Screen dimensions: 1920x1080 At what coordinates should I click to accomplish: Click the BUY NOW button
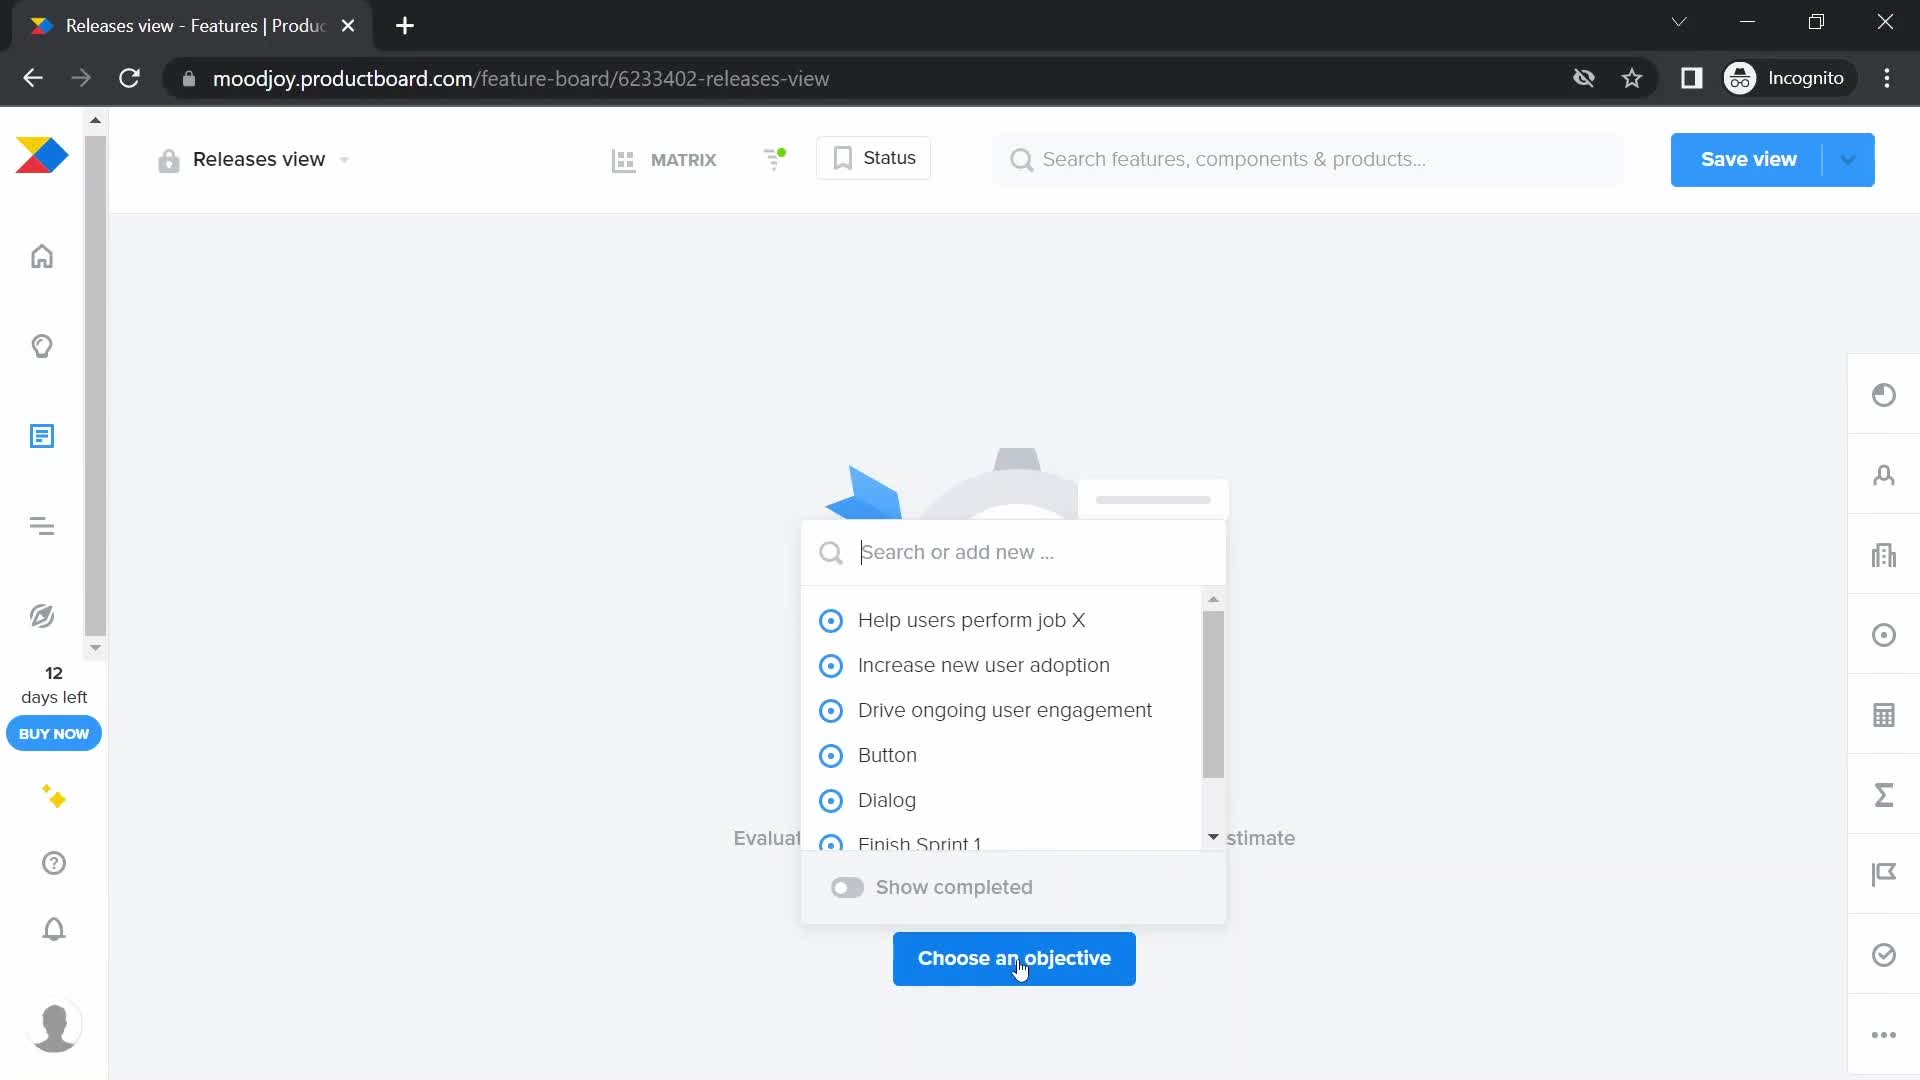tap(54, 734)
